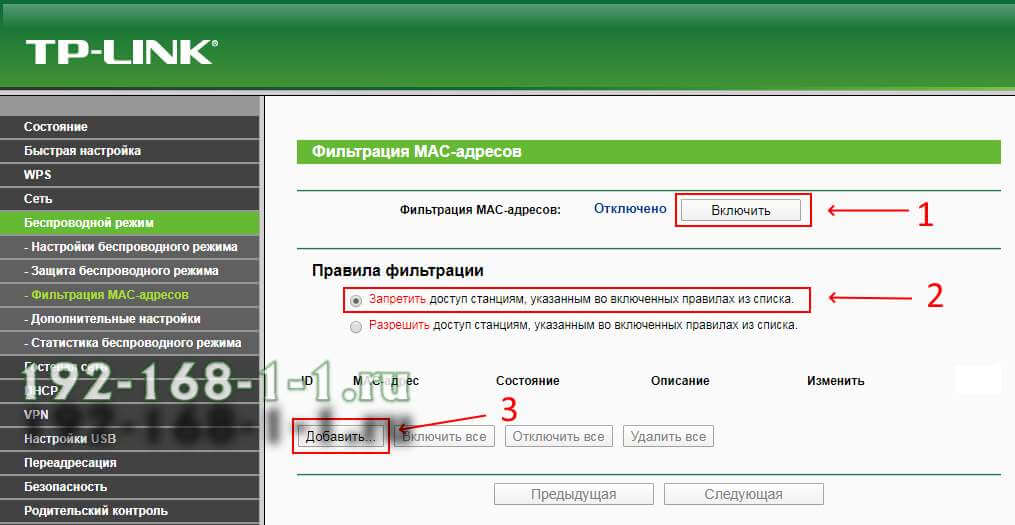Collapse the Беспроводной режим section
1015x525 pixels.
(89, 223)
